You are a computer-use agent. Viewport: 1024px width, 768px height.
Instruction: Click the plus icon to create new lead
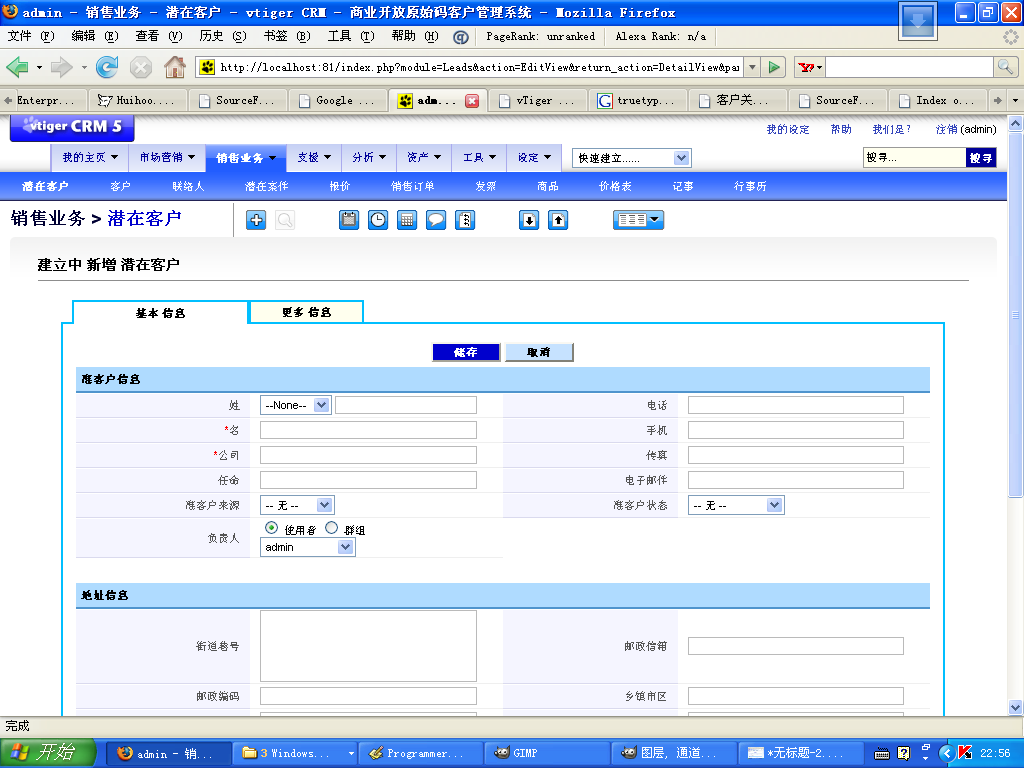click(x=256, y=220)
